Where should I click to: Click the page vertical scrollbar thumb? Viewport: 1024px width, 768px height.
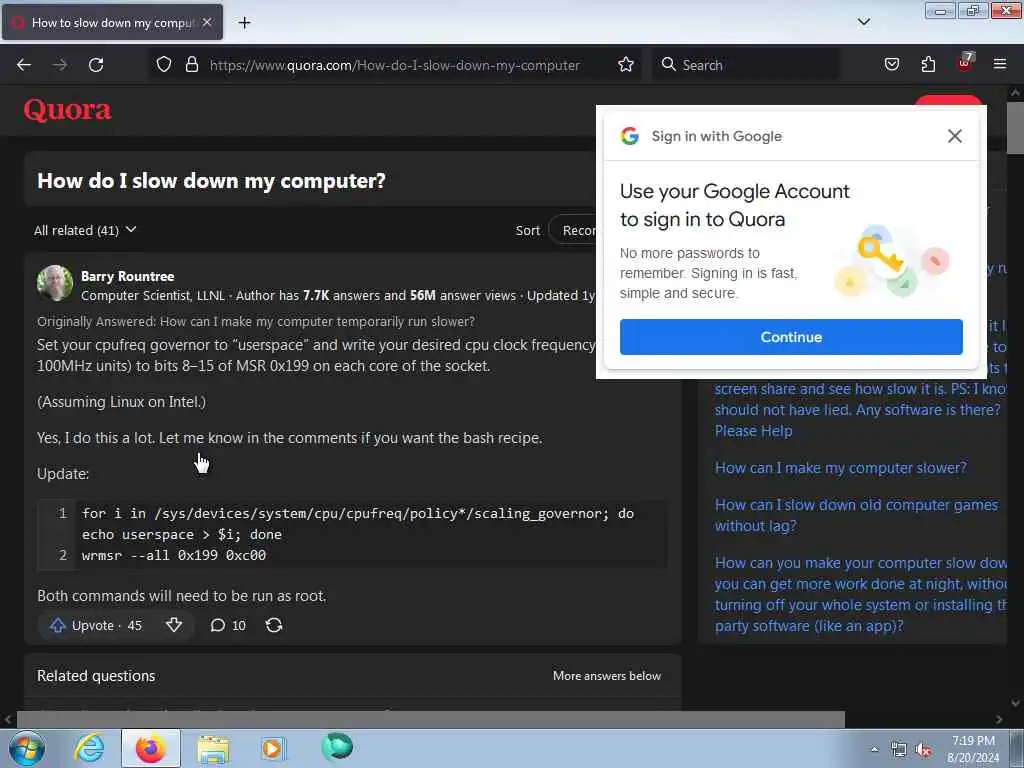(x=1015, y=128)
